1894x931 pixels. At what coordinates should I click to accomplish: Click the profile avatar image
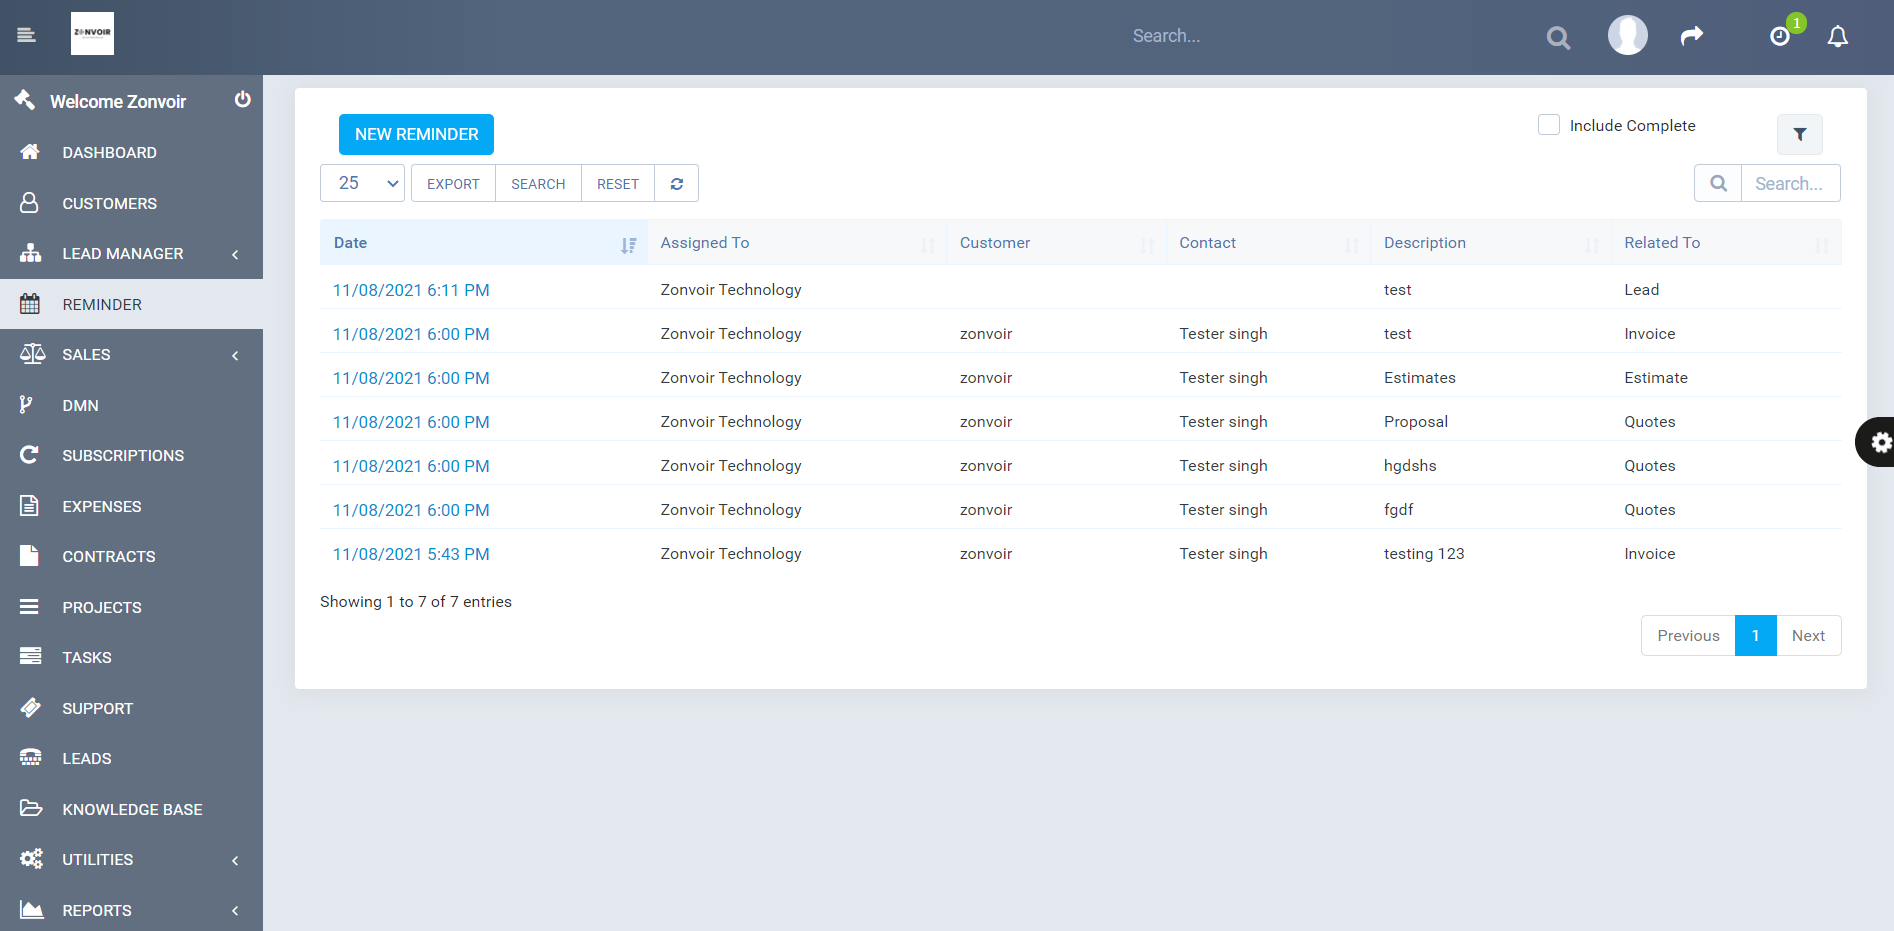[x=1627, y=34]
